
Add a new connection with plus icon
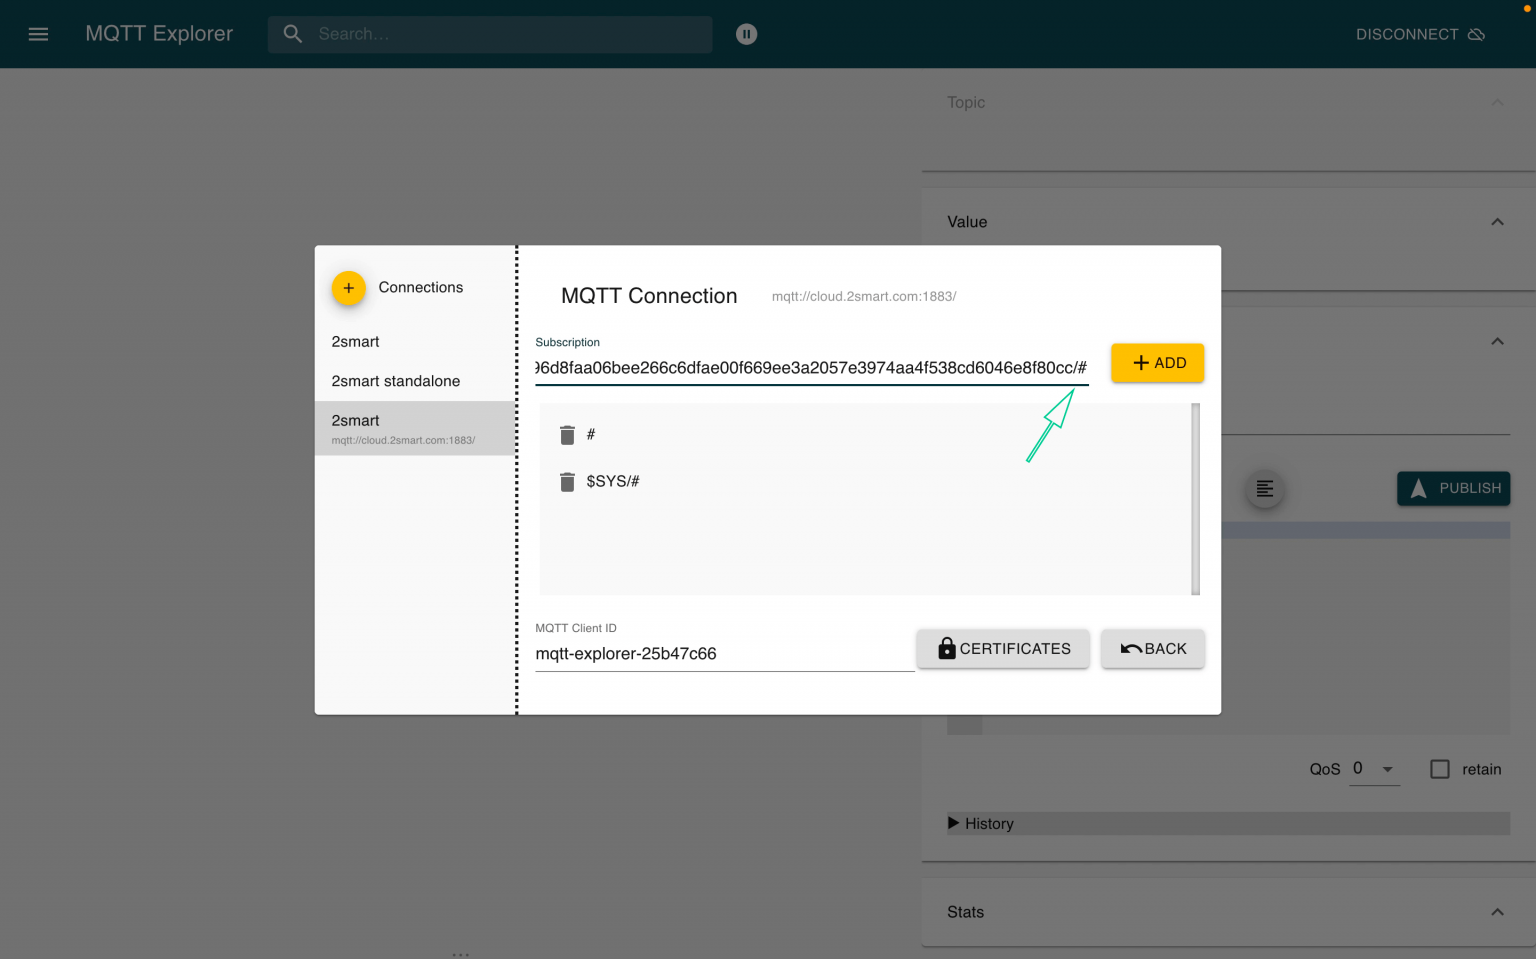[x=348, y=288]
